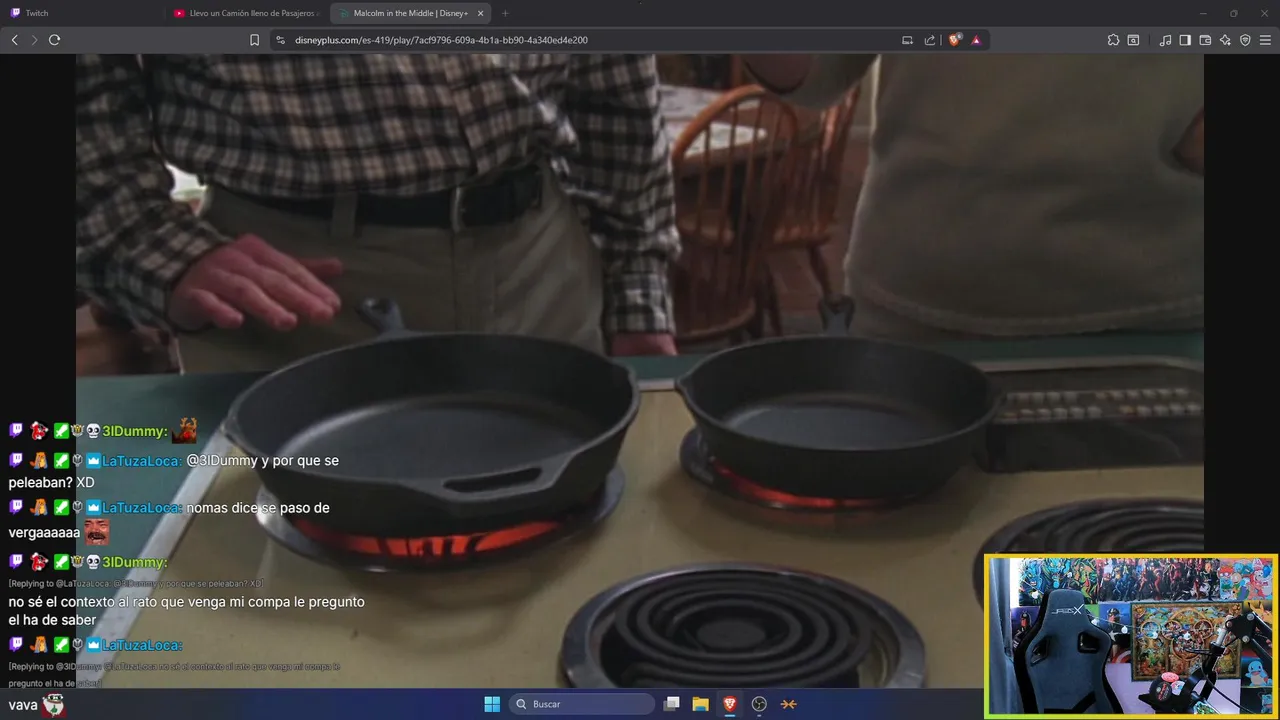This screenshot has height=720, width=1280.
Task: Open File Explorer from the taskbar
Action: 701,704
